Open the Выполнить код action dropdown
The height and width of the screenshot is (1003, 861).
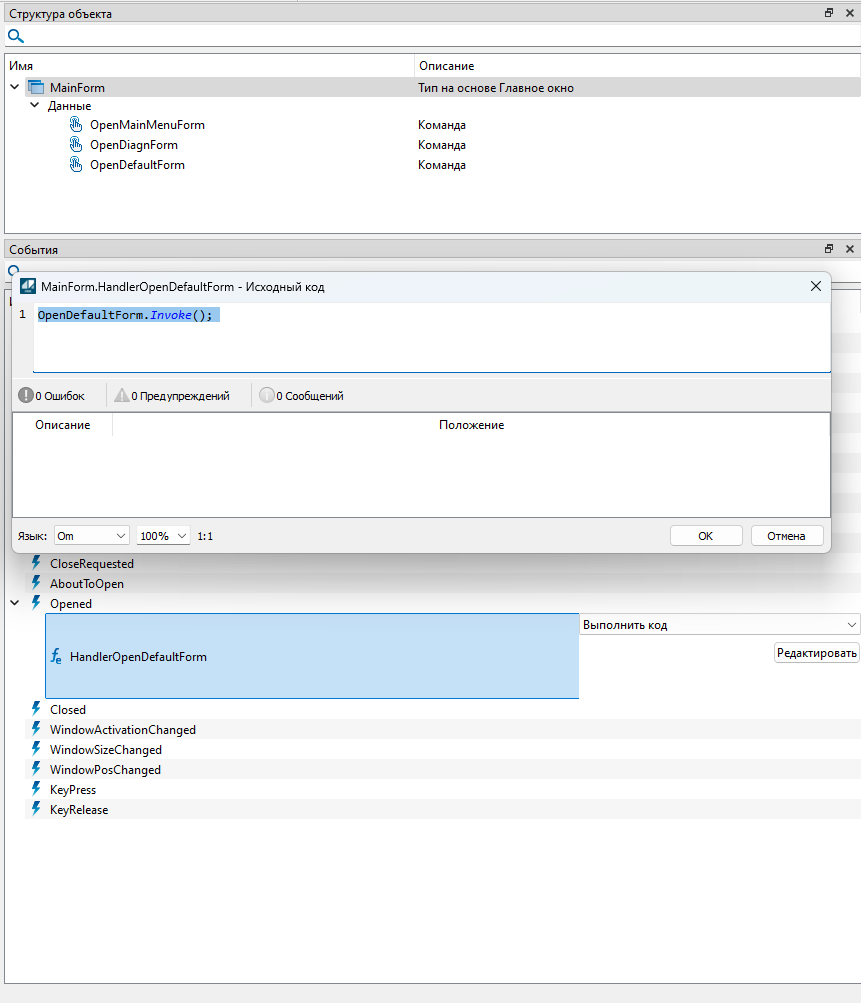(x=719, y=625)
